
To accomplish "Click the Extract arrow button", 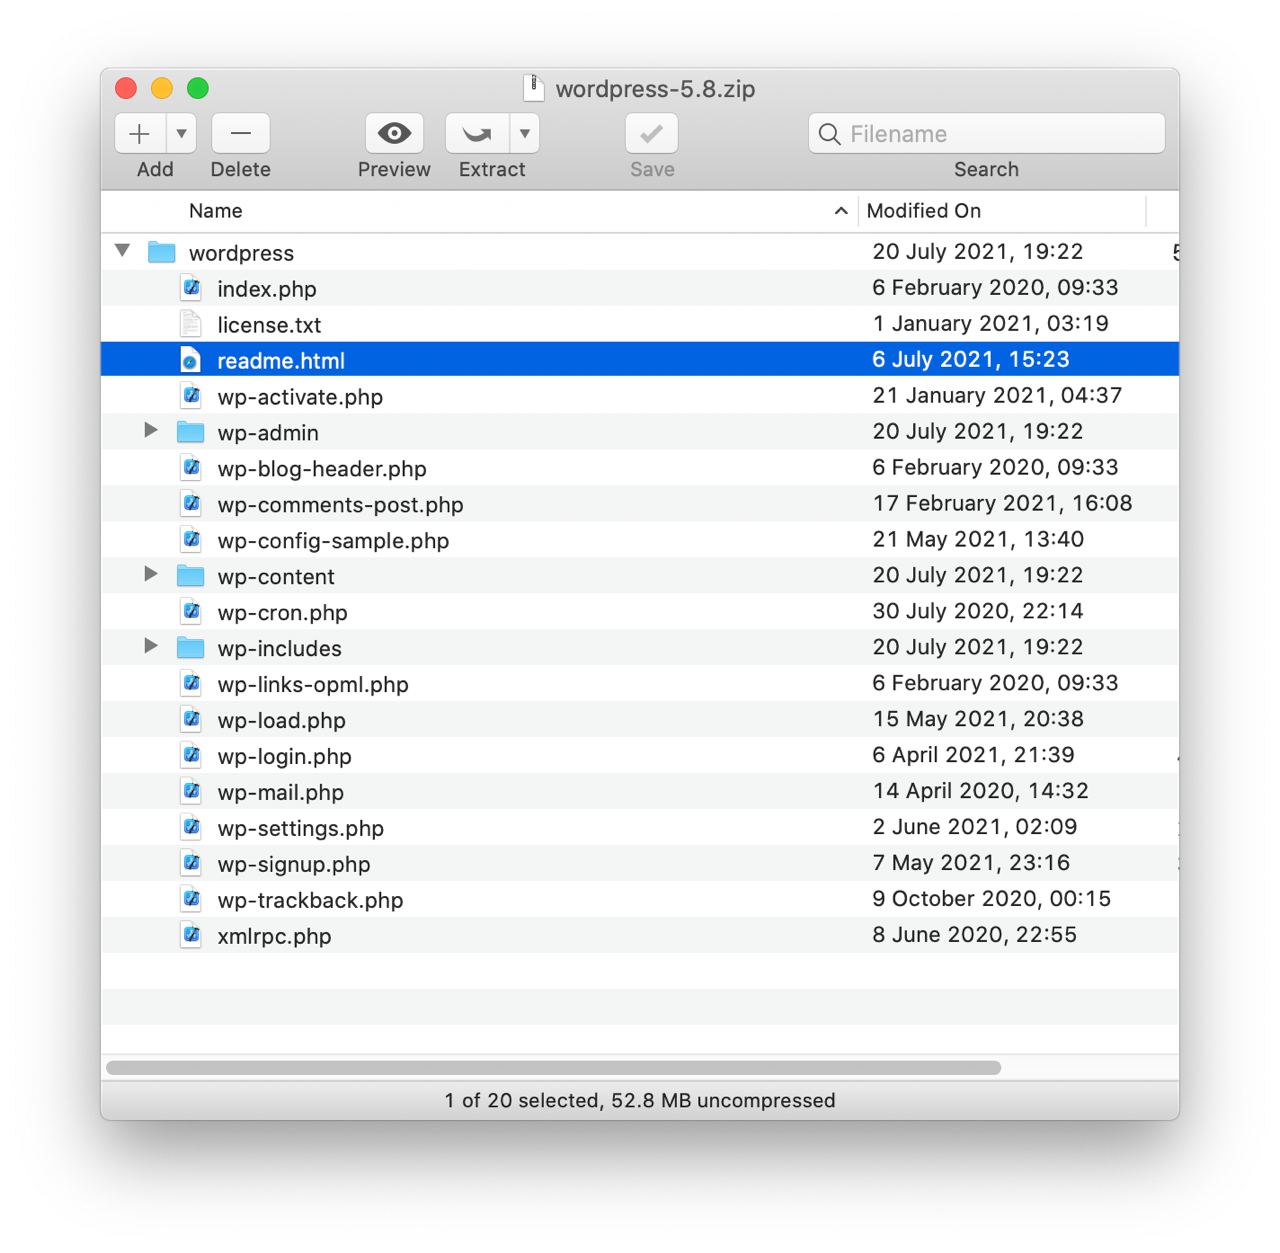I will tap(477, 133).
